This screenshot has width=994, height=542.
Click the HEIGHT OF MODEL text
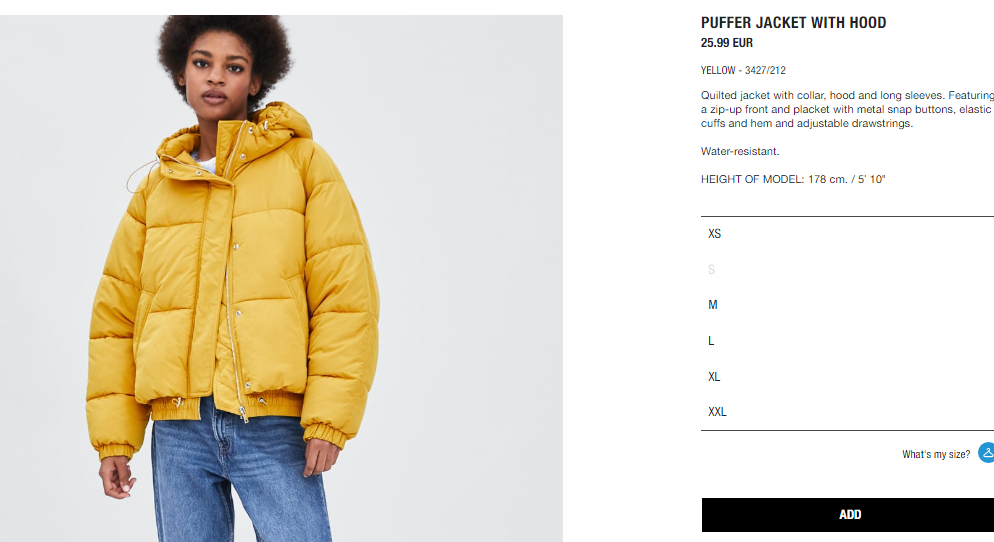point(792,179)
